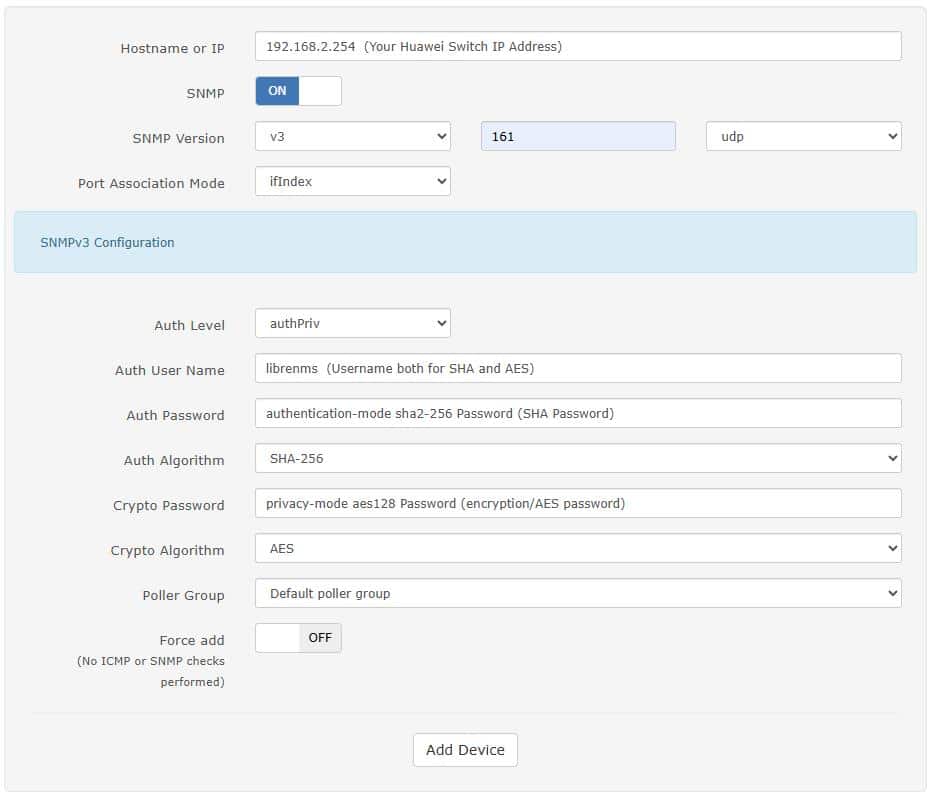Click the Auth User Name field

tap(578, 368)
